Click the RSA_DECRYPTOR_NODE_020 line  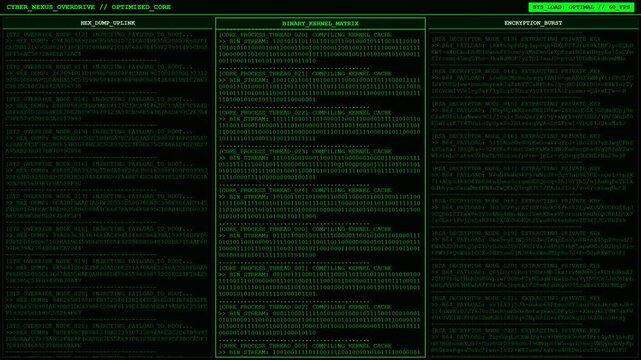516,266
